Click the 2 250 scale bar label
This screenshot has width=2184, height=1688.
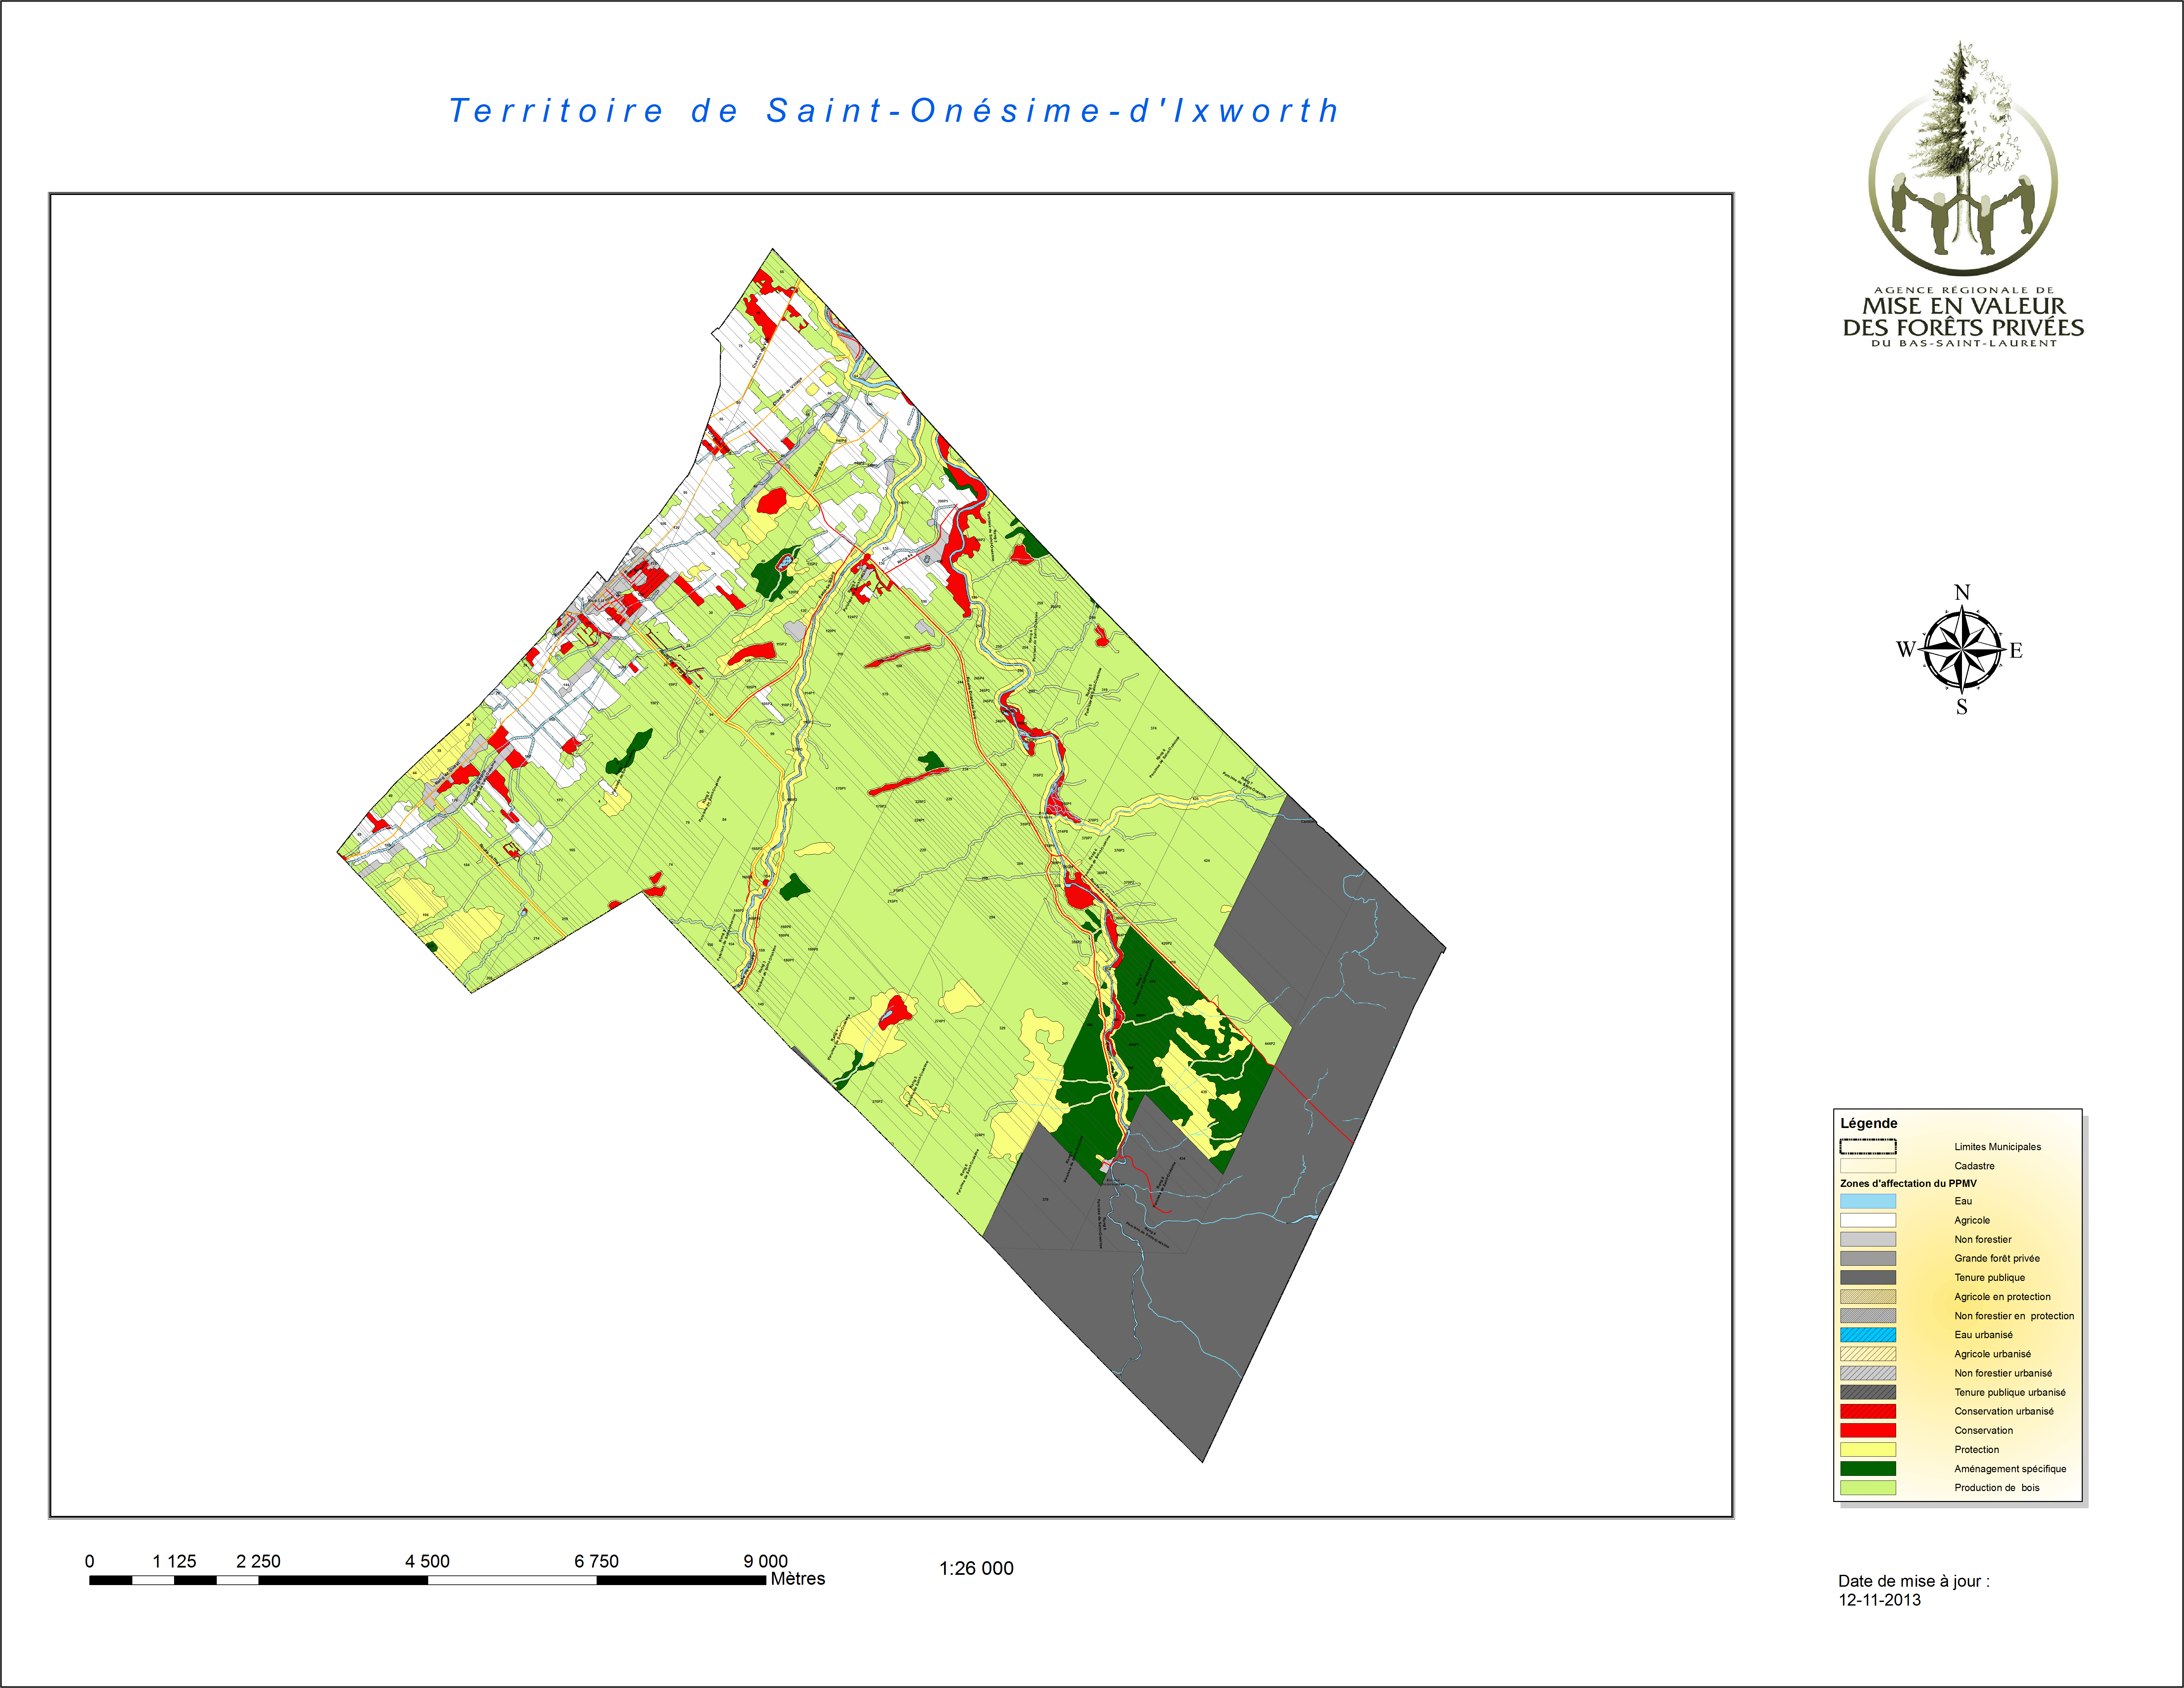coord(258,1561)
